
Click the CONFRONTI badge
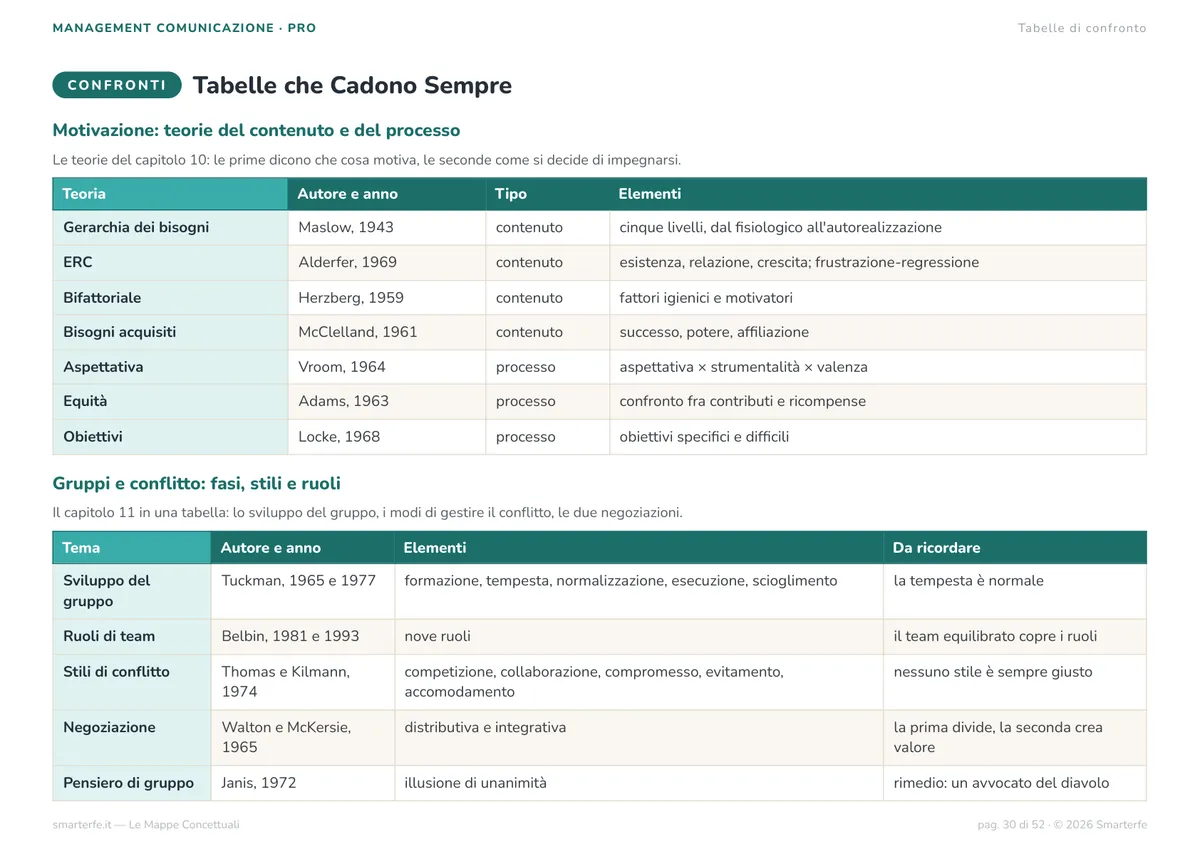[117, 85]
